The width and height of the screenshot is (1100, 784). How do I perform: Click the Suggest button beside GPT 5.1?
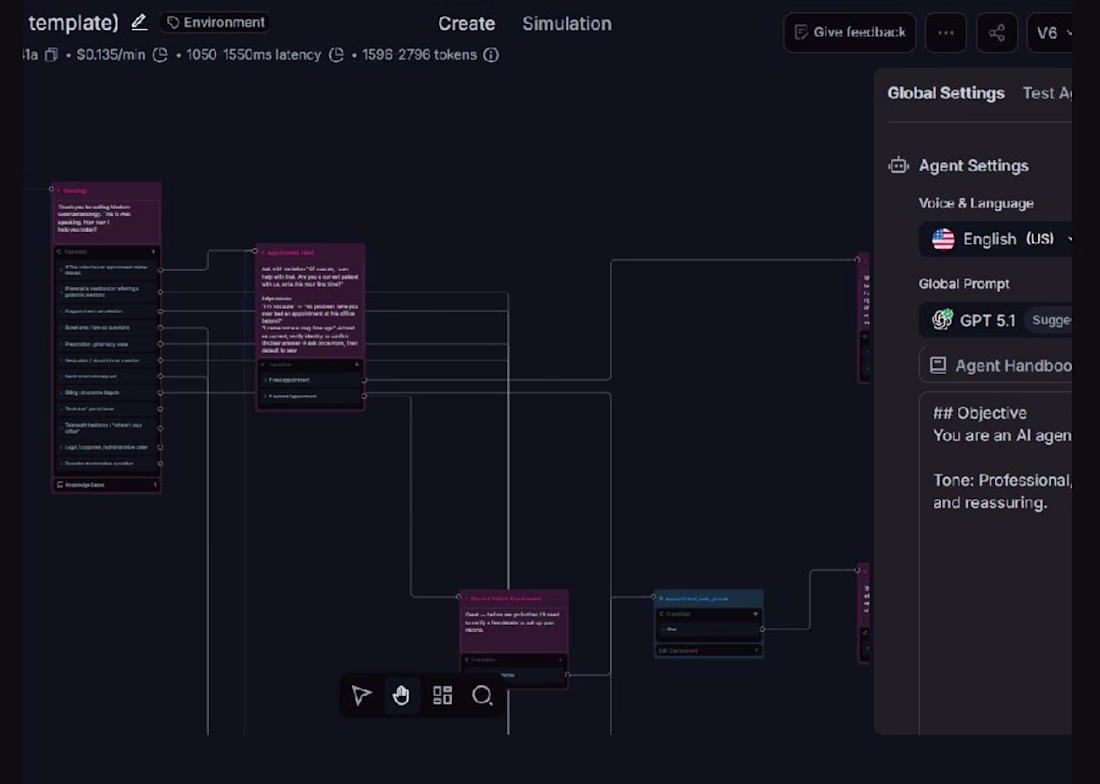tap(1048, 320)
